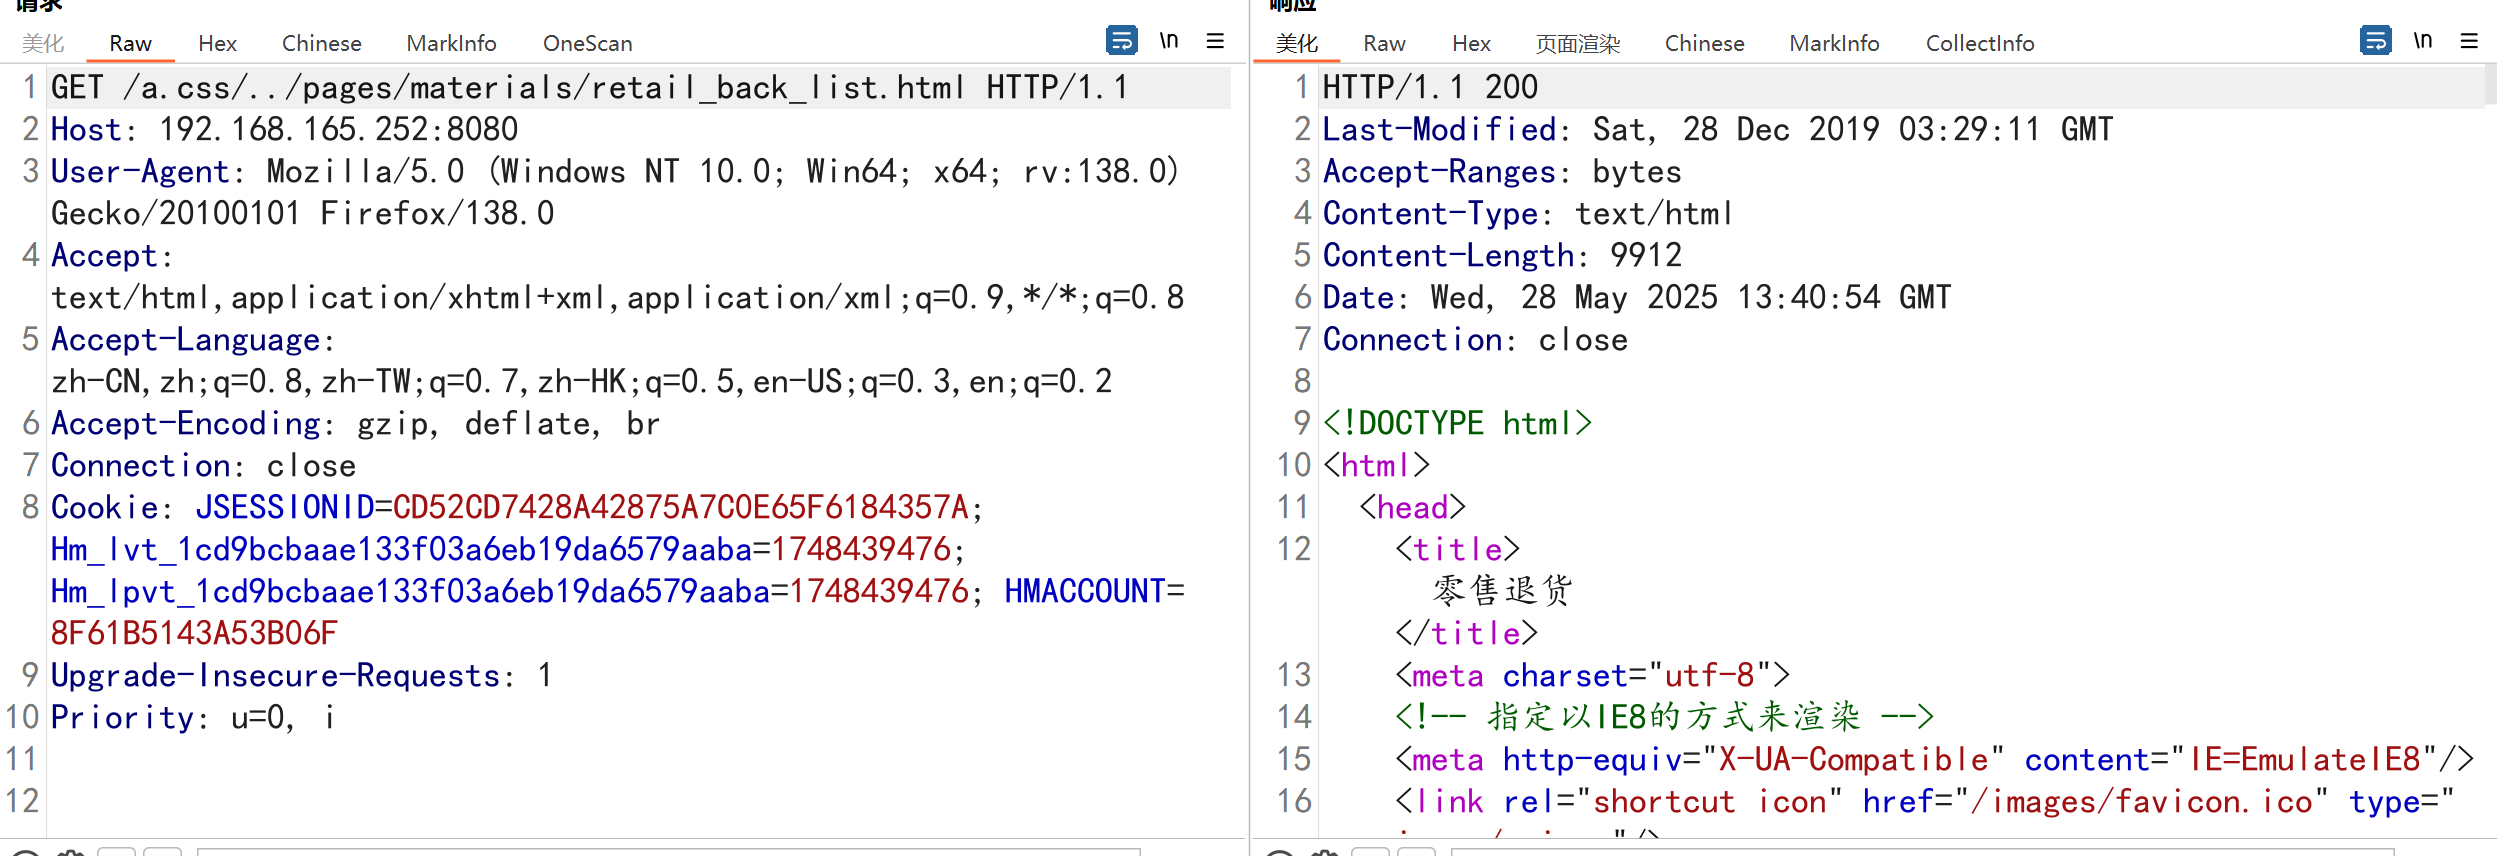
Task: Select the 美化 tab in response panel
Action: [1297, 43]
